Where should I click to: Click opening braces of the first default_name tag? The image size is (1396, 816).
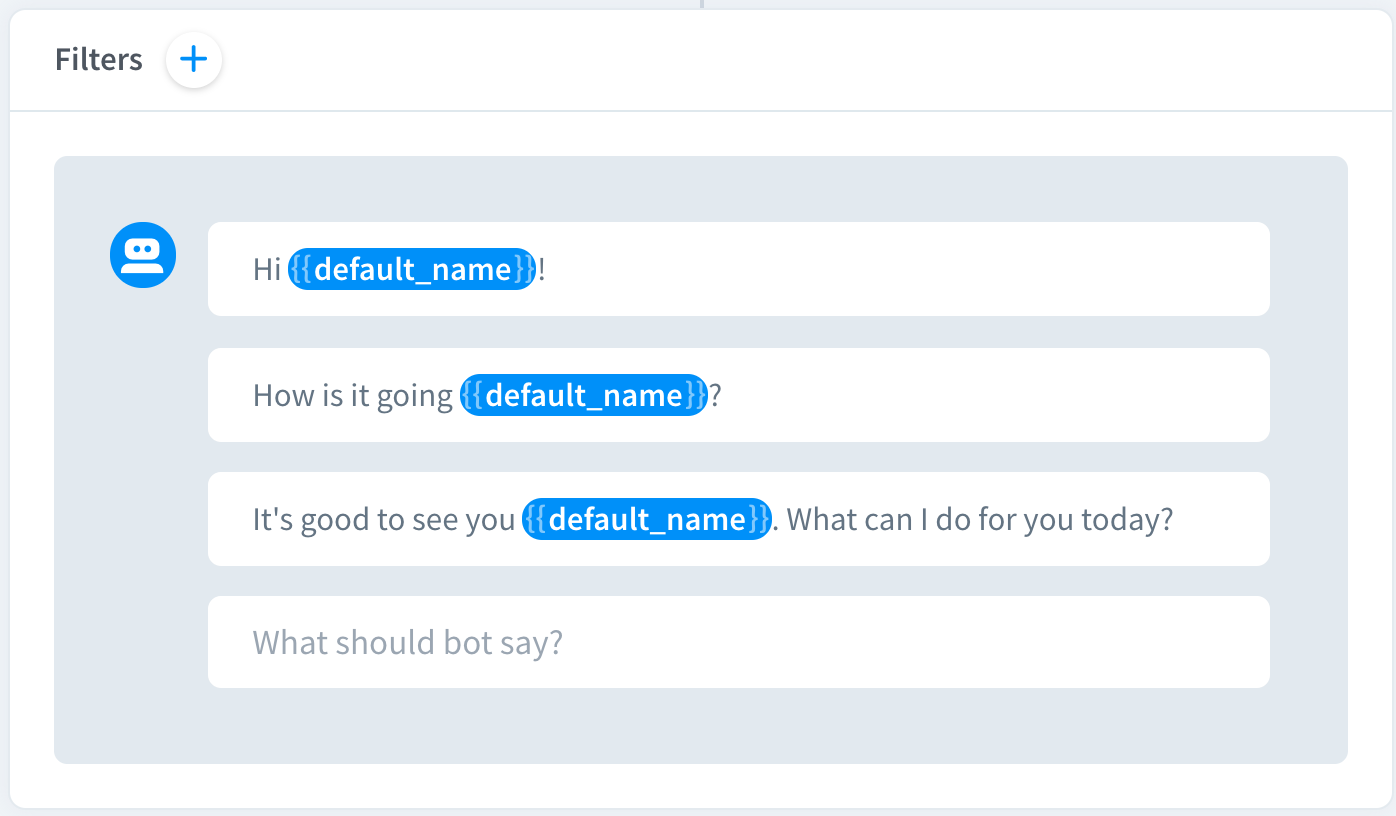(x=301, y=269)
